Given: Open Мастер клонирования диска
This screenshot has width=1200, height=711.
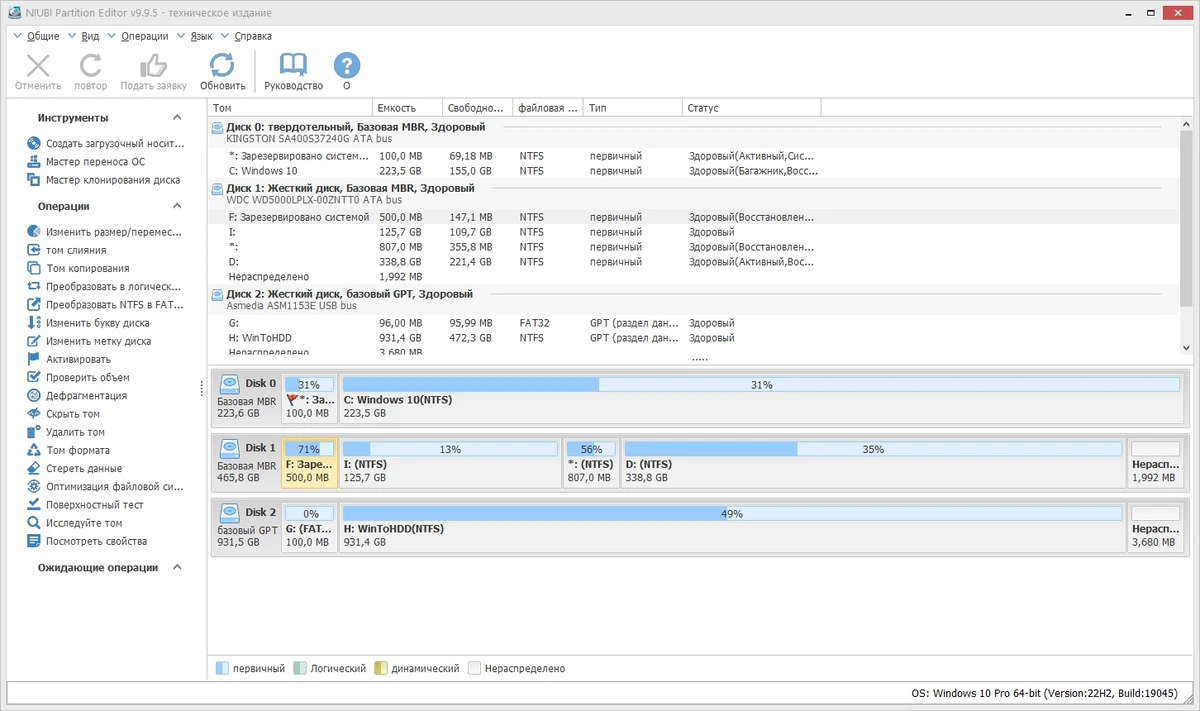Looking at the screenshot, I should 104,180.
